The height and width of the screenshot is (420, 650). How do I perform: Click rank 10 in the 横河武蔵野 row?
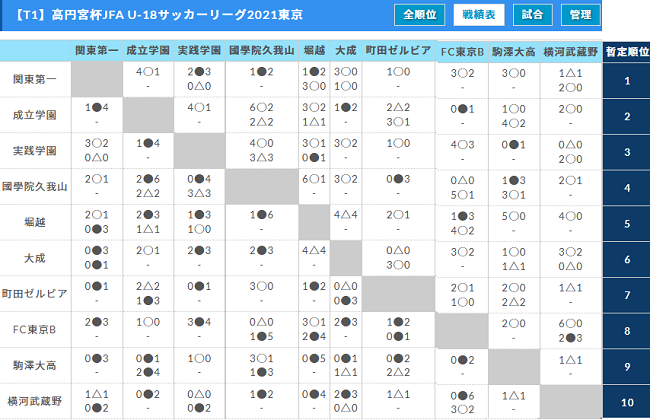pos(627,403)
